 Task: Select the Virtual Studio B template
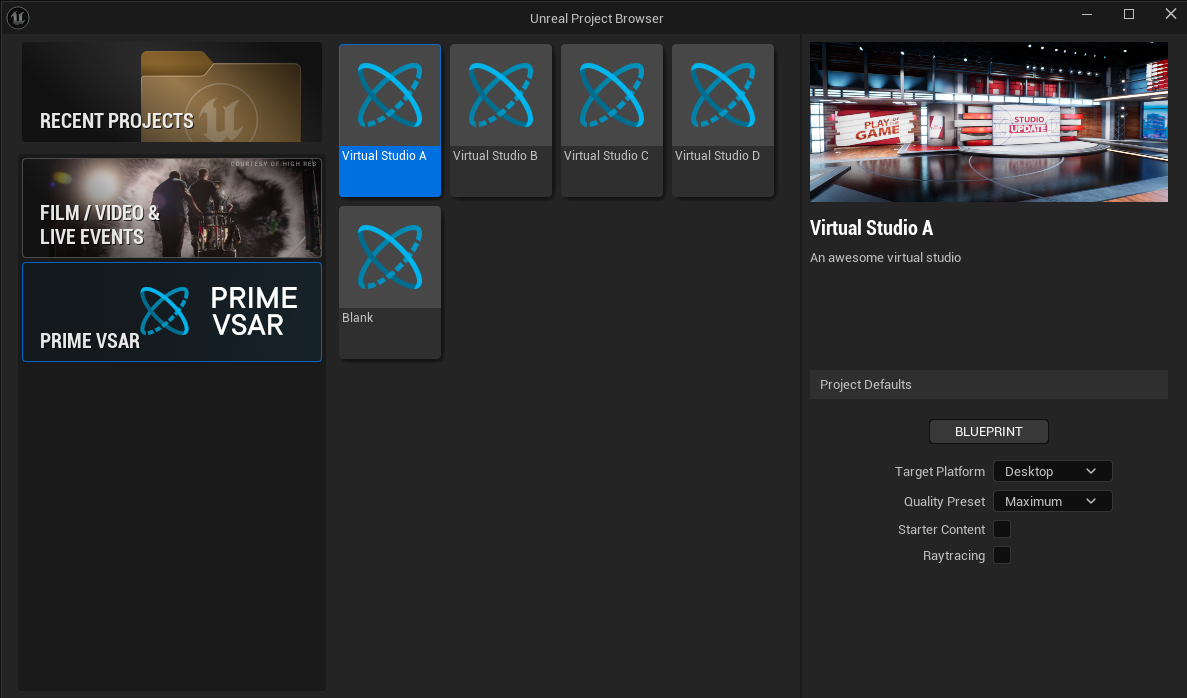[500, 120]
